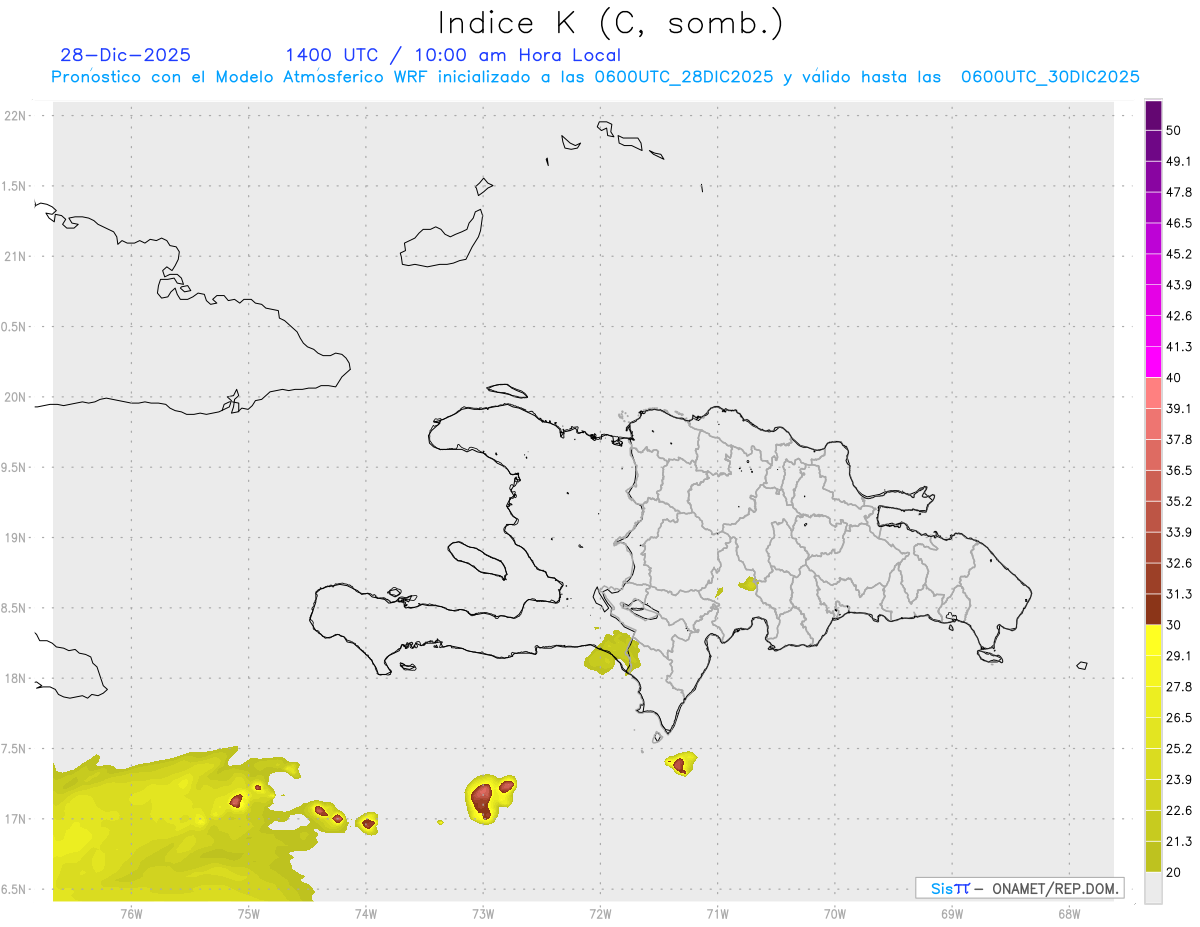The image size is (1200, 927).
Task: Pick the olive swatch between 20 and 21.3
Action: [1153, 856]
